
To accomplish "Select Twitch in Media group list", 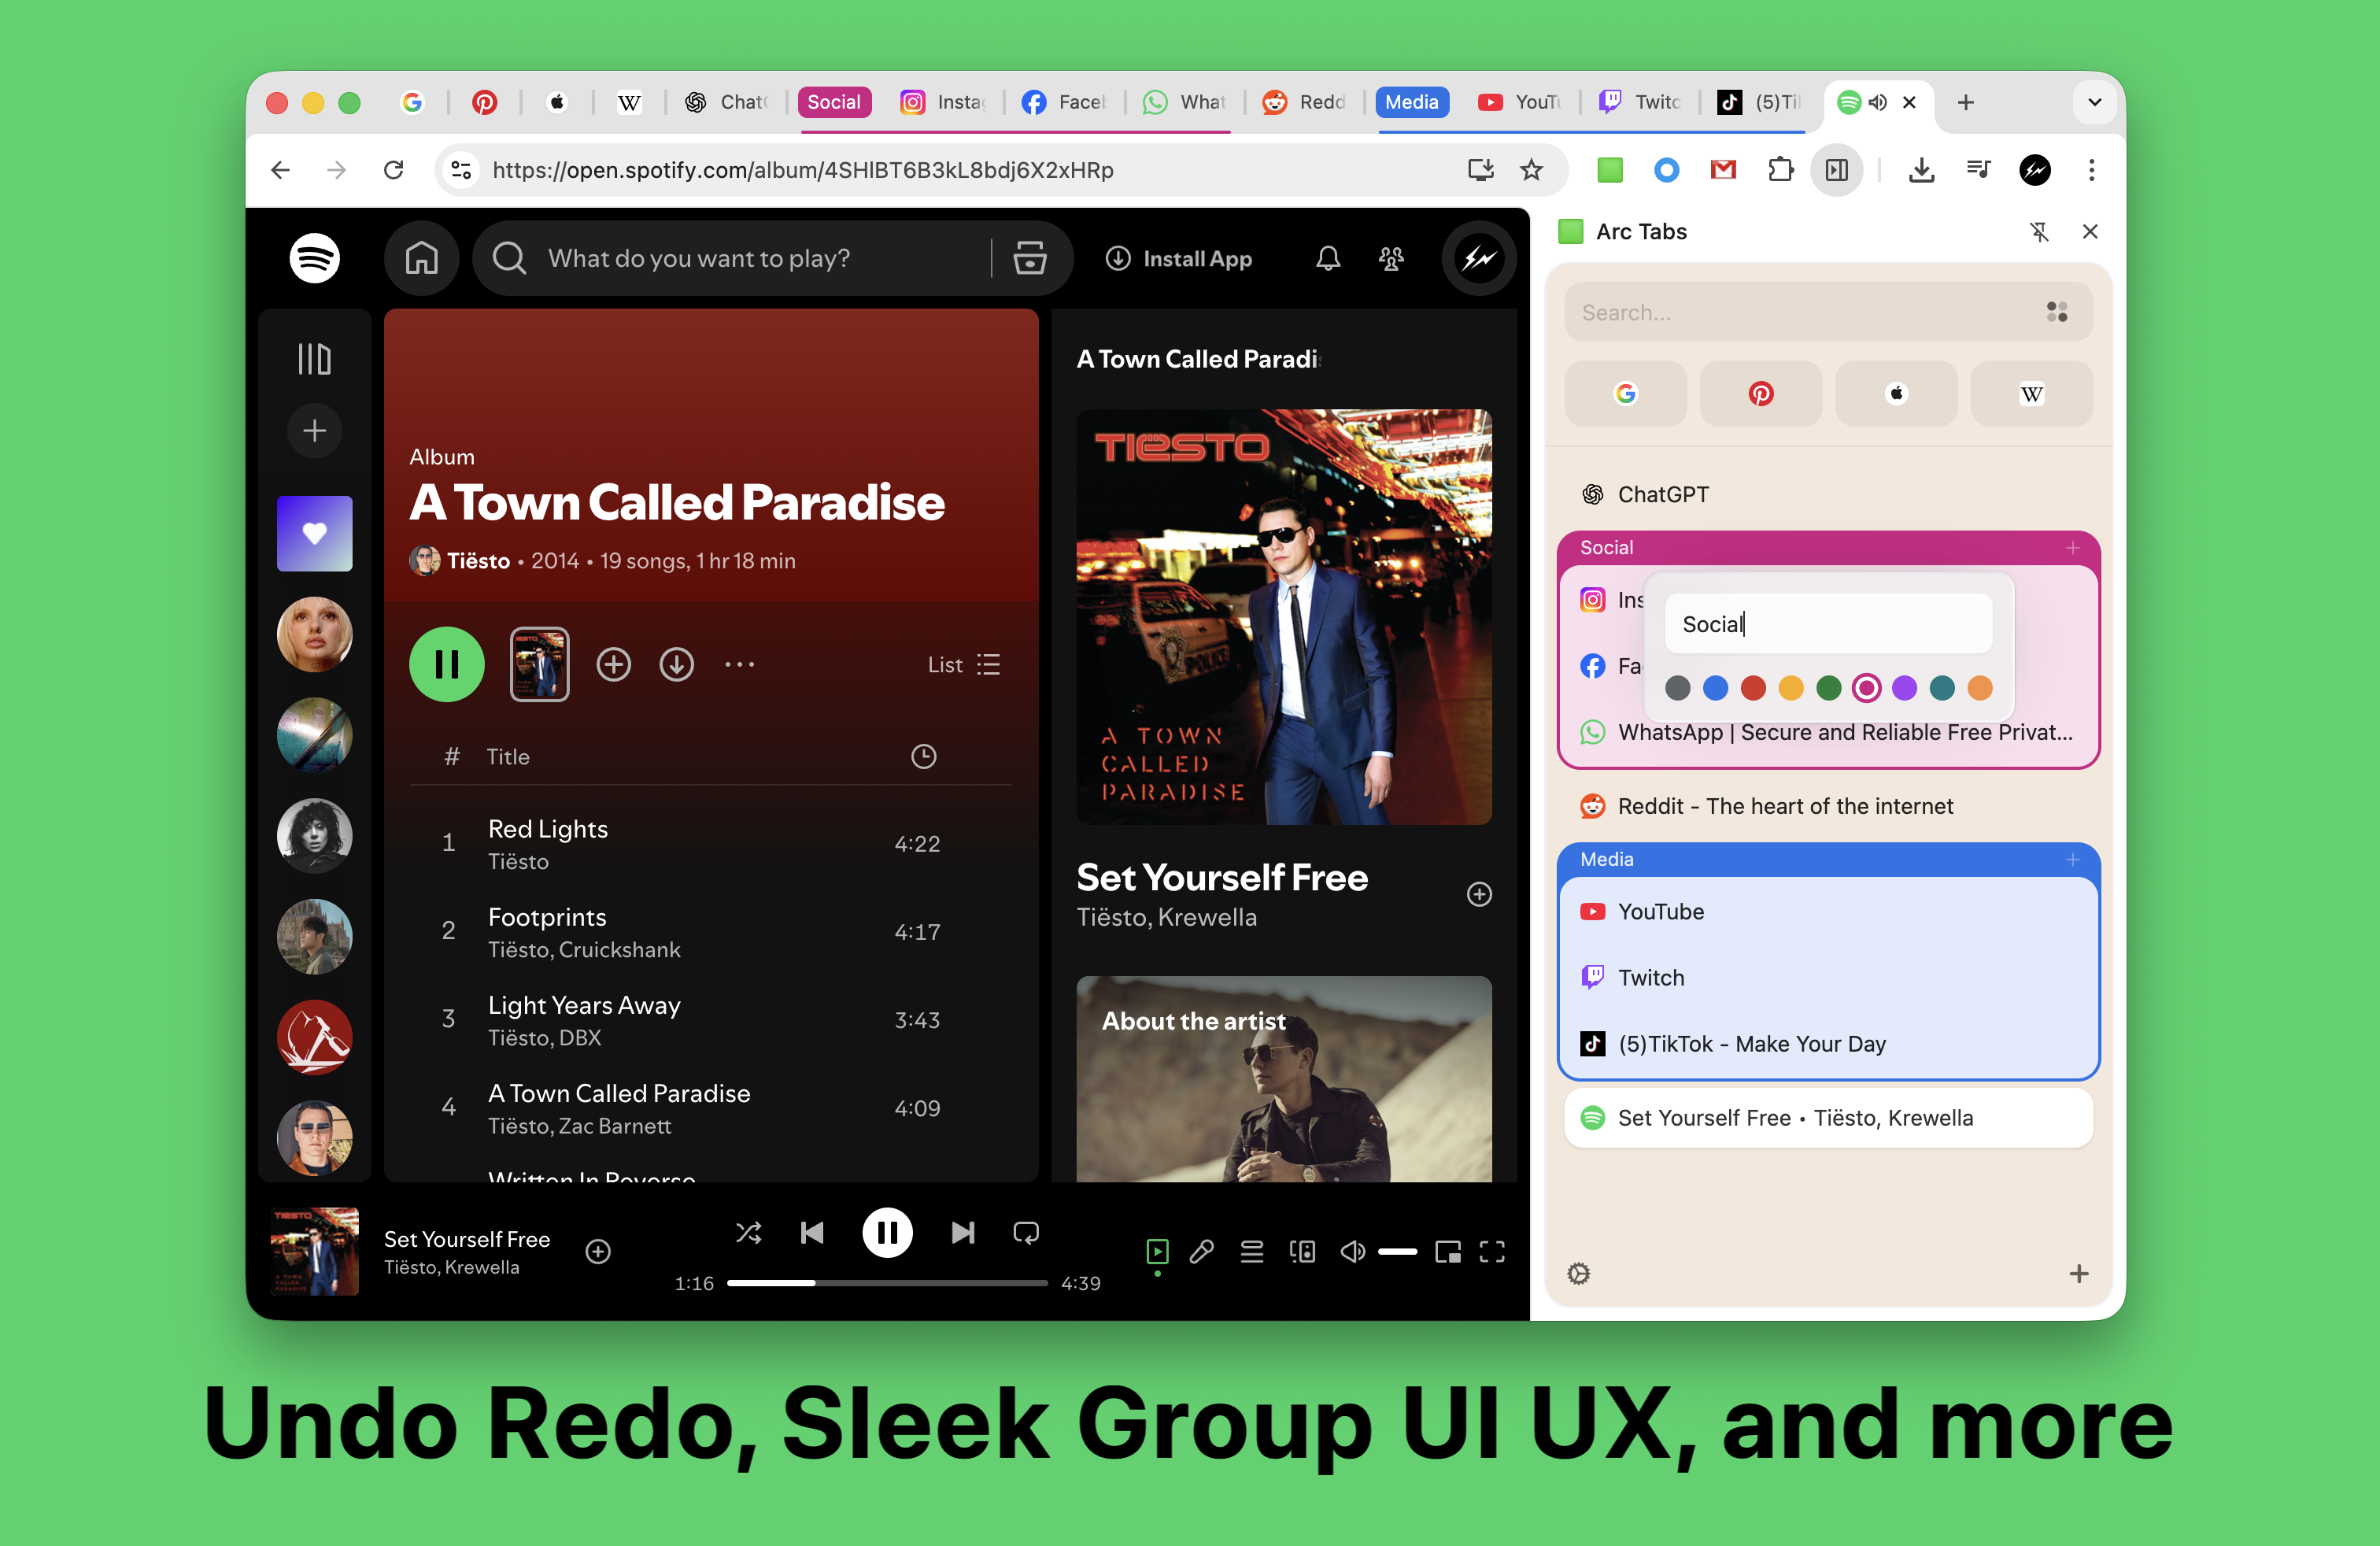I will 1828,978.
